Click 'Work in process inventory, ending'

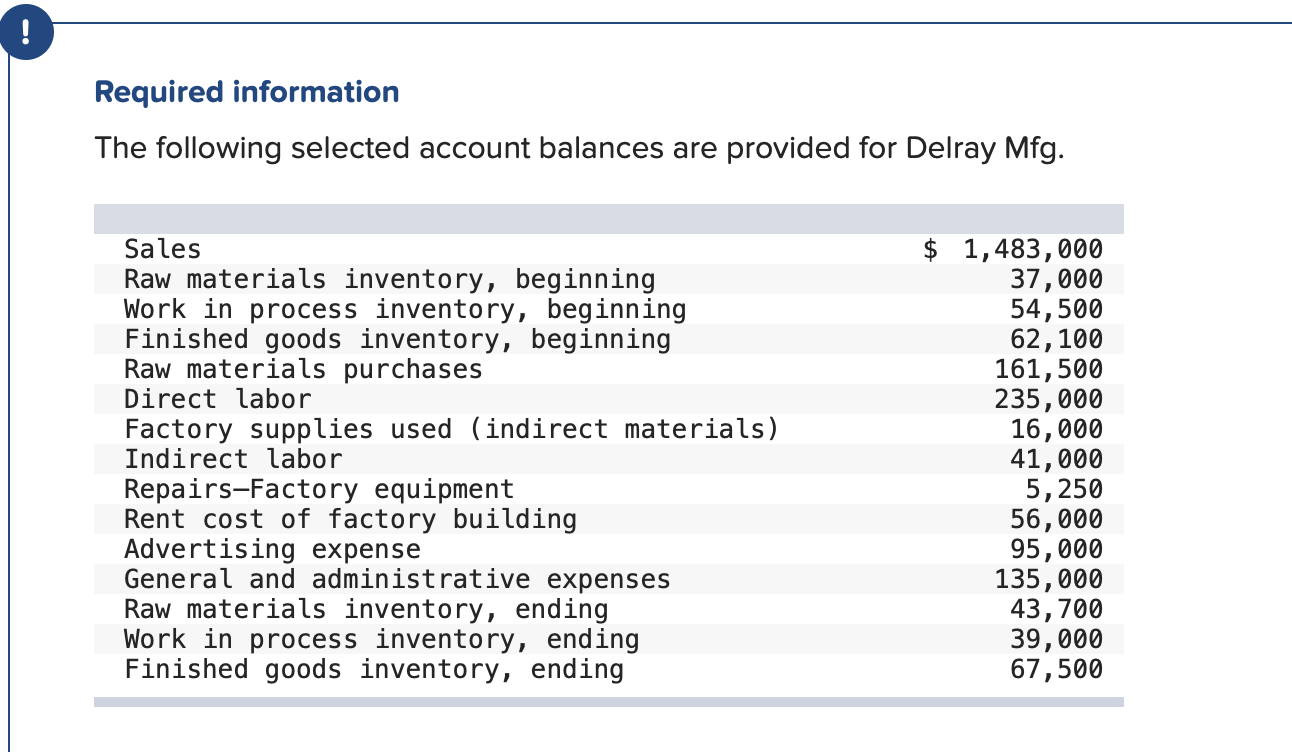(x=381, y=639)
